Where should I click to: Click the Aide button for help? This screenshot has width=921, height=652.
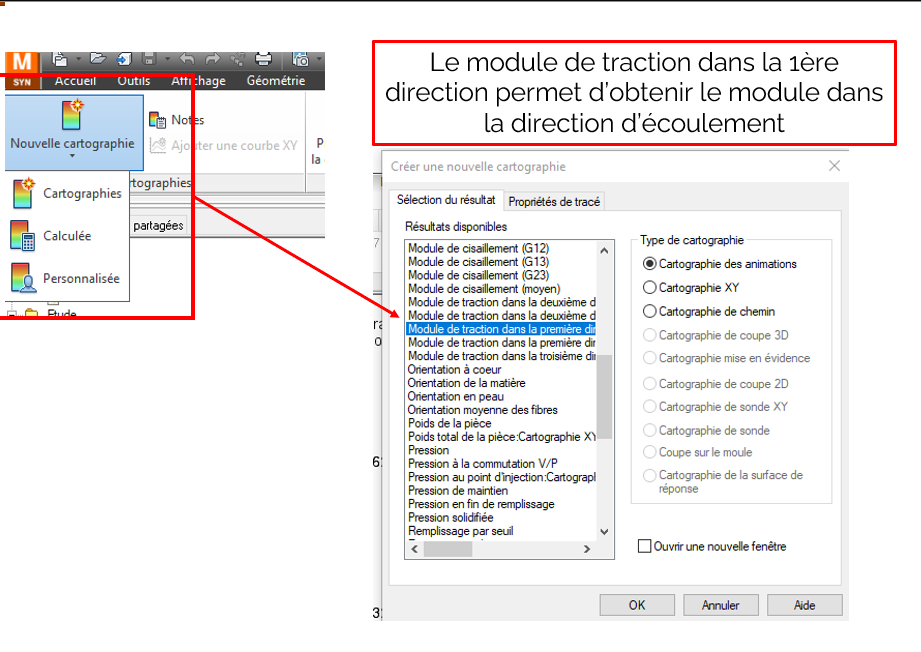[804, 604]
